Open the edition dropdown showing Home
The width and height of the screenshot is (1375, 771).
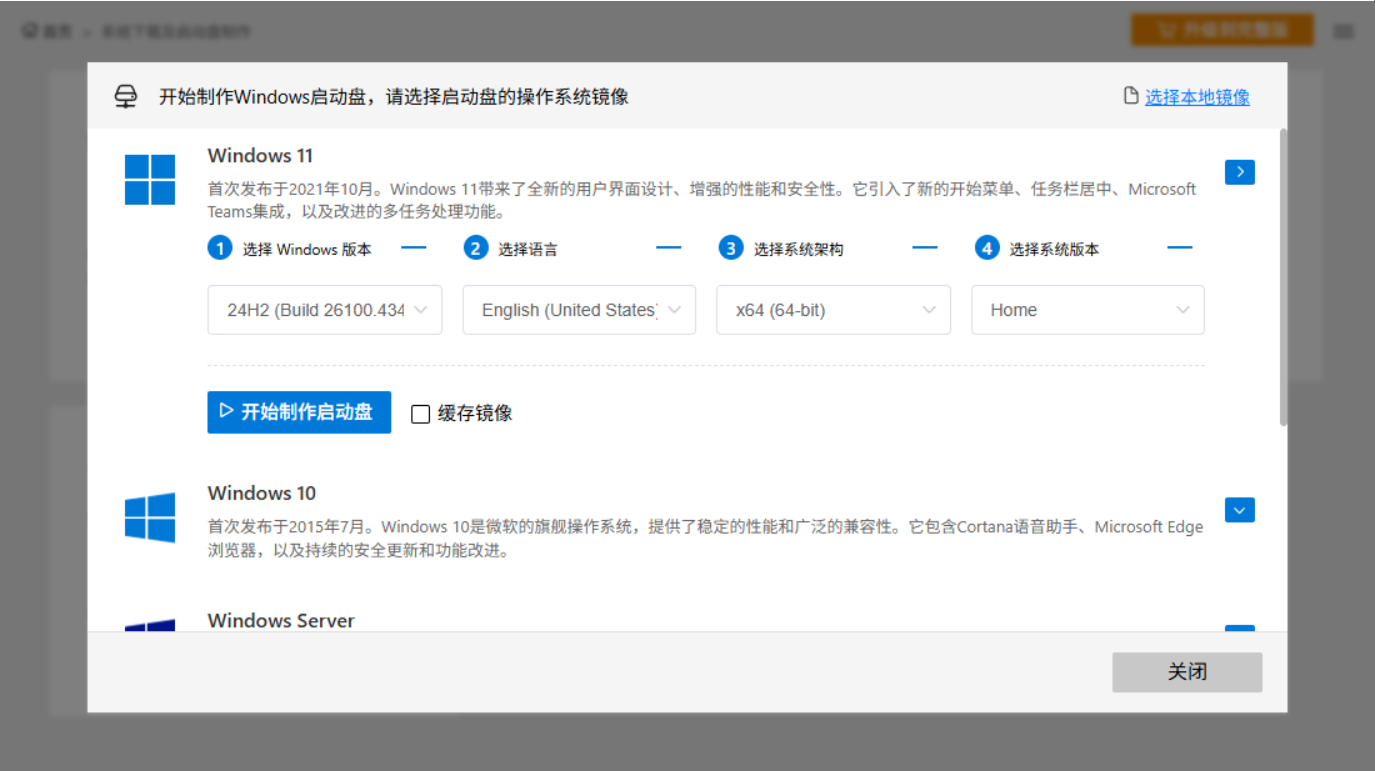[x=1087, y=310]
